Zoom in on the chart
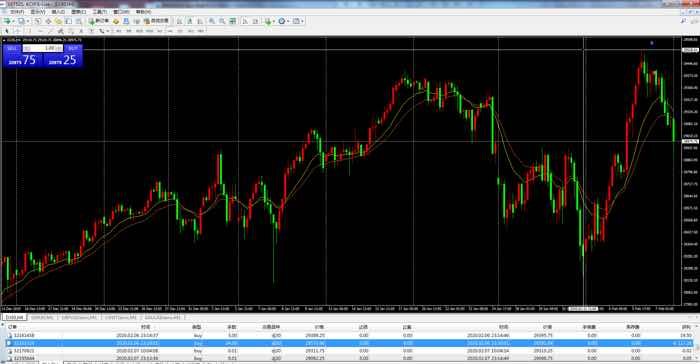The image size is (700, 364). pos(212,21)
